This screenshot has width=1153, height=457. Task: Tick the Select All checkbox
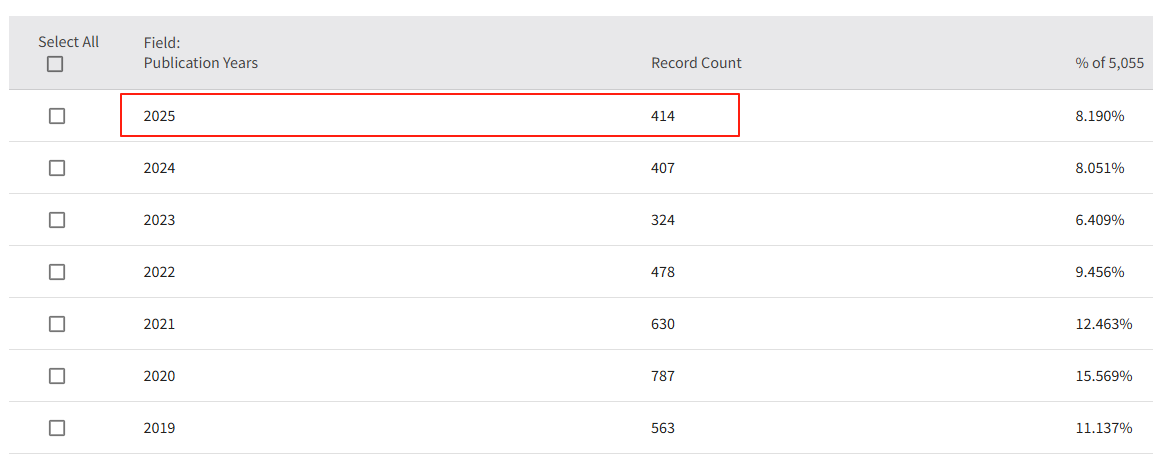pos(55,64)
